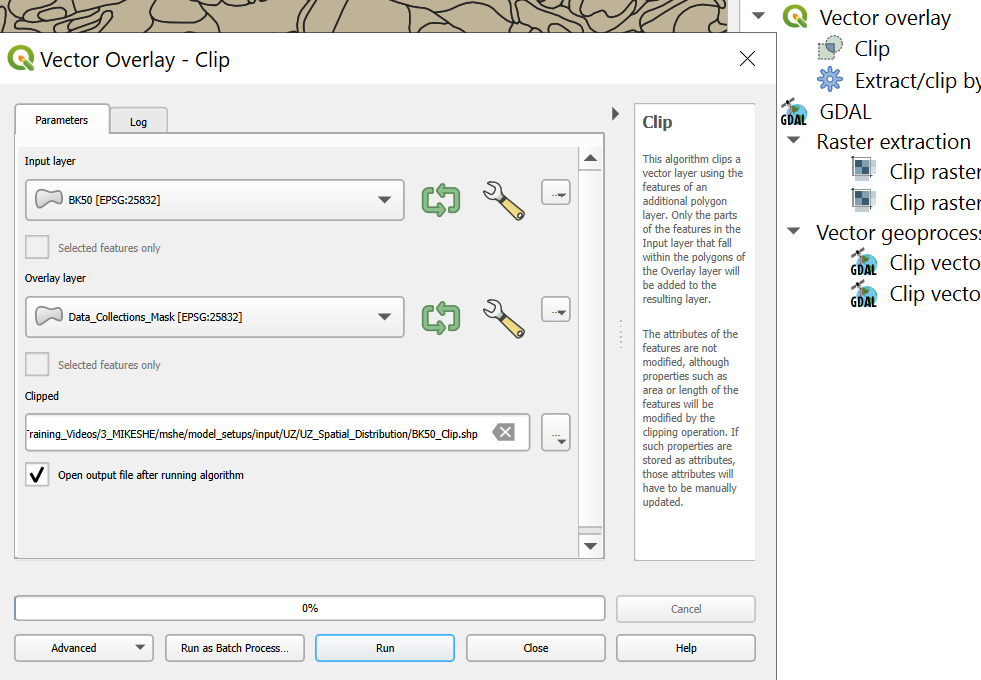Select Extract/clip by extent gear icon
981x680 pixels.
830,79
